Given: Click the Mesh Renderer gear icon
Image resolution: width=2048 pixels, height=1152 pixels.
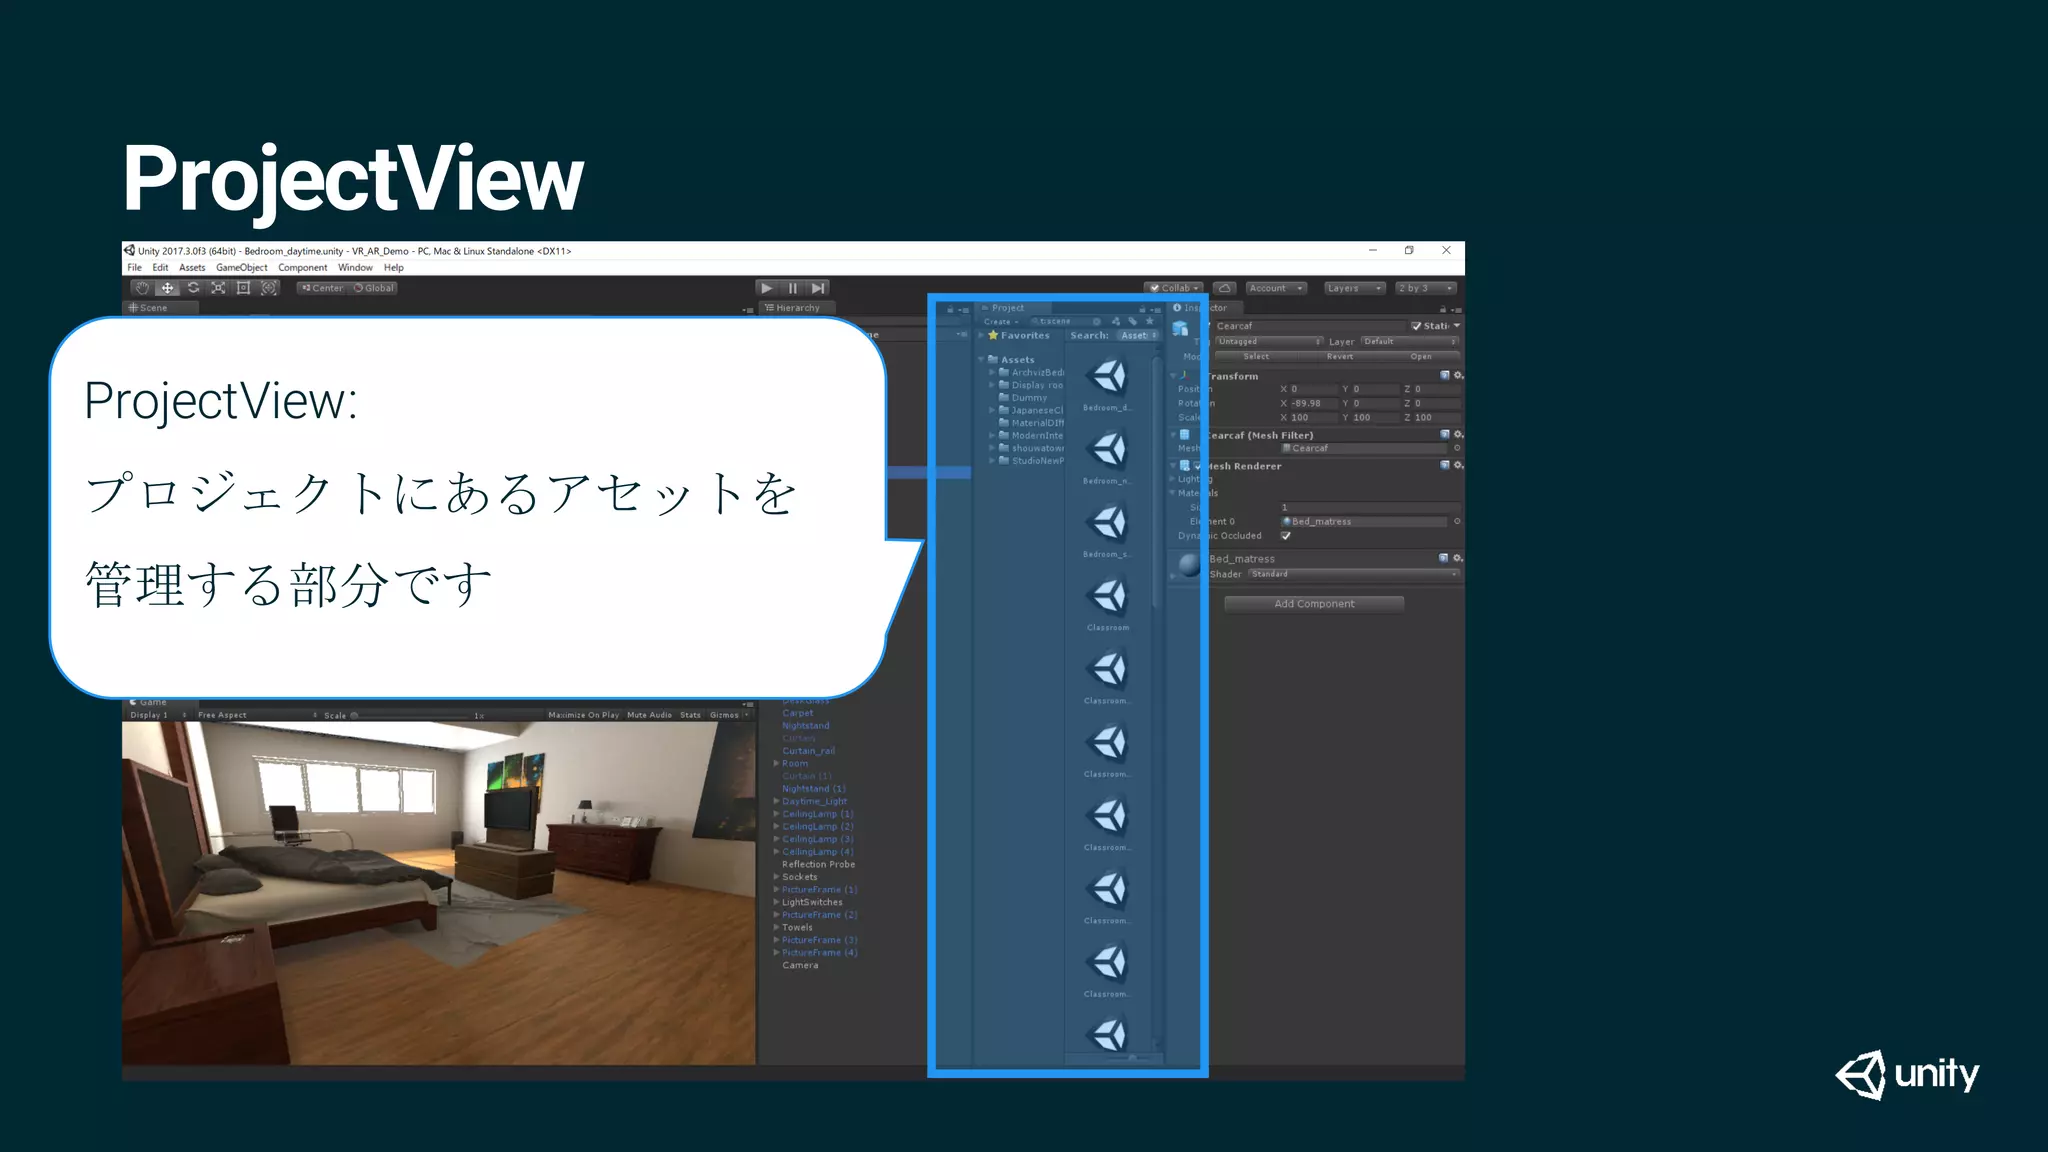Looking at the screenshot, I should (x=1458, y=466).
